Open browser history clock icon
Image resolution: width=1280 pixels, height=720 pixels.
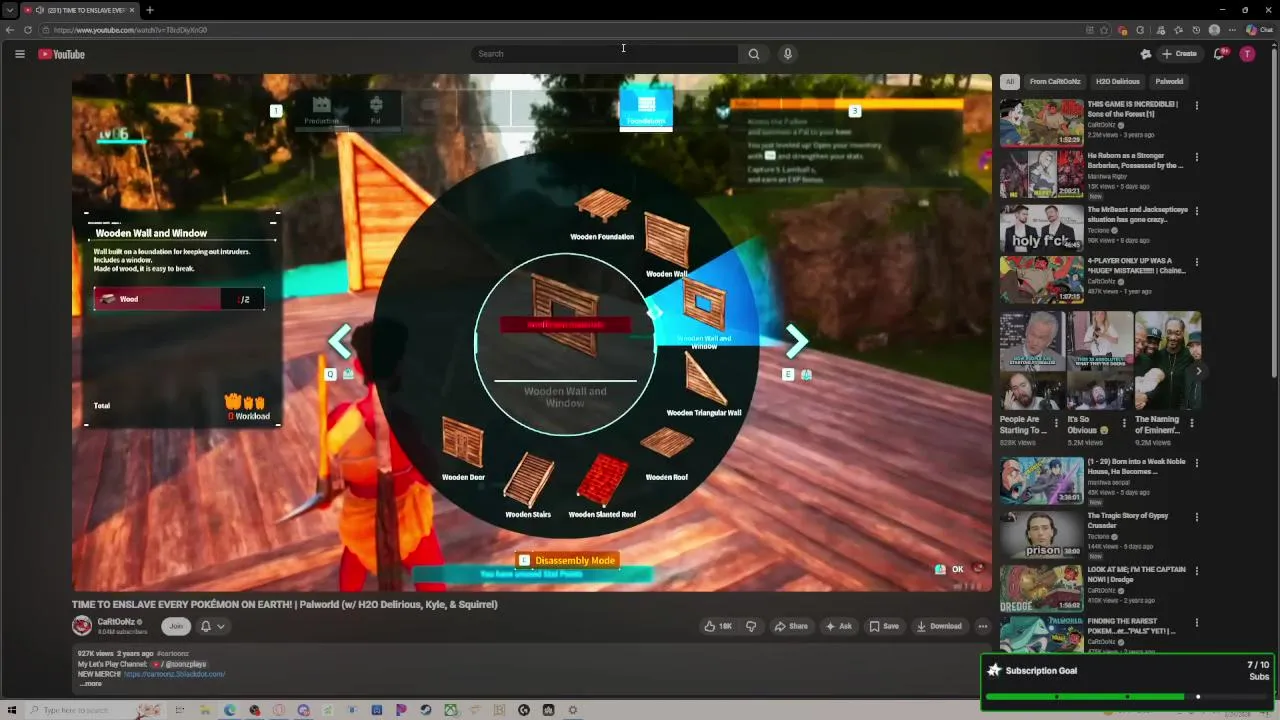pos(1196,30)
